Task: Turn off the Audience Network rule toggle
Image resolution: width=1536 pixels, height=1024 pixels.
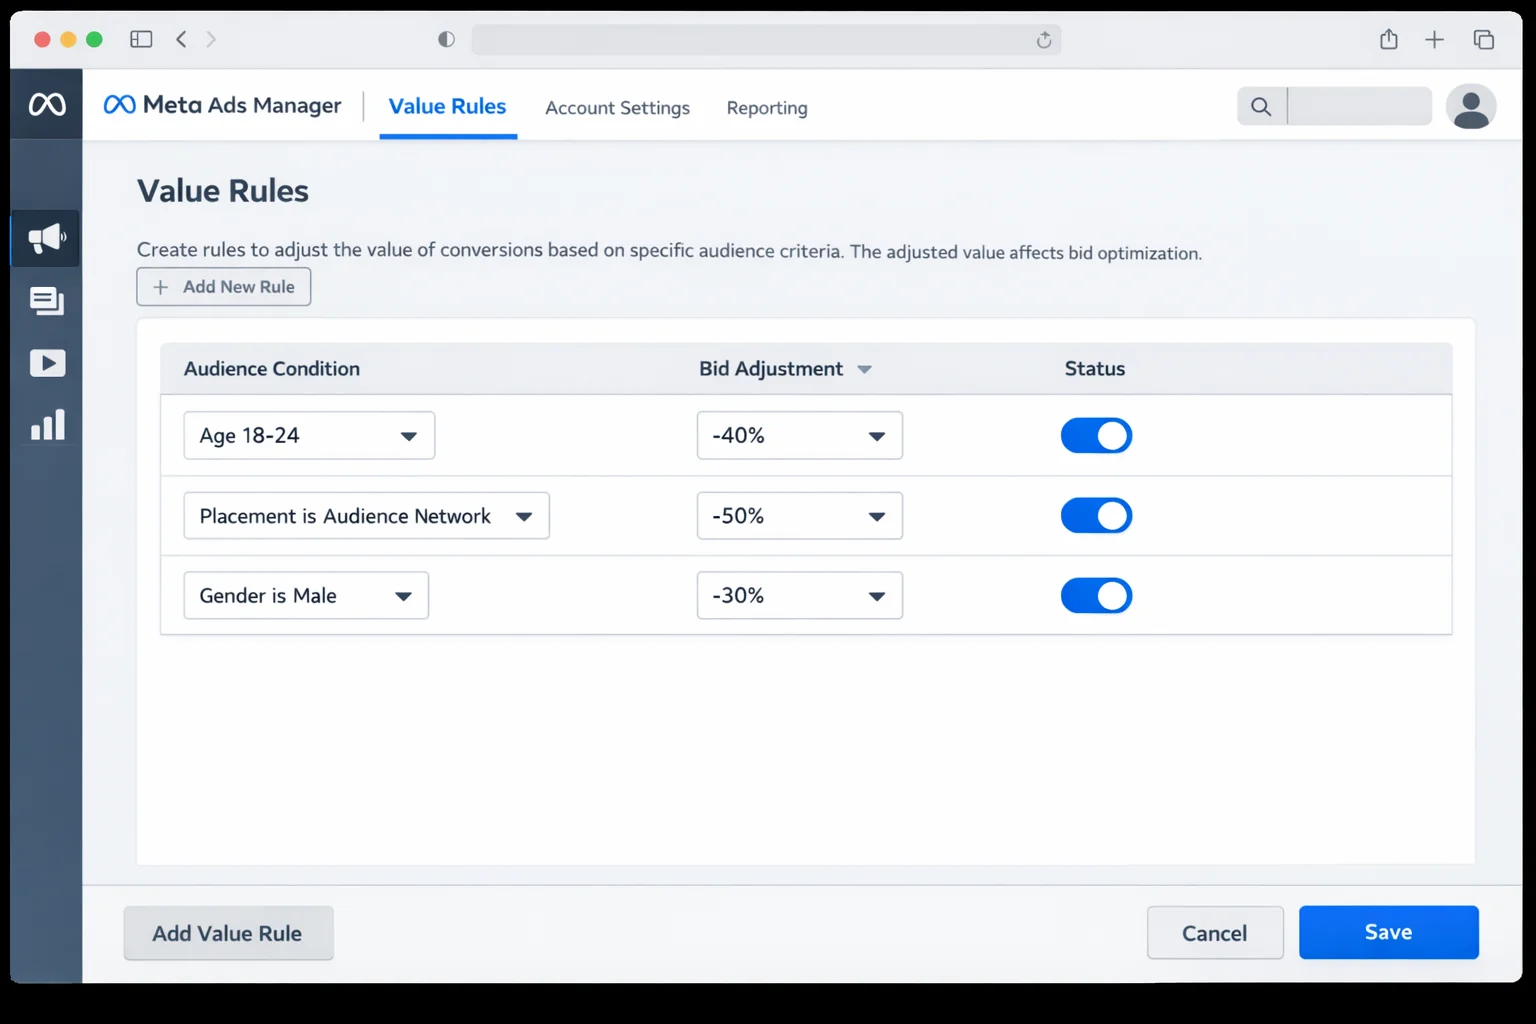Action: point(1096,516)
